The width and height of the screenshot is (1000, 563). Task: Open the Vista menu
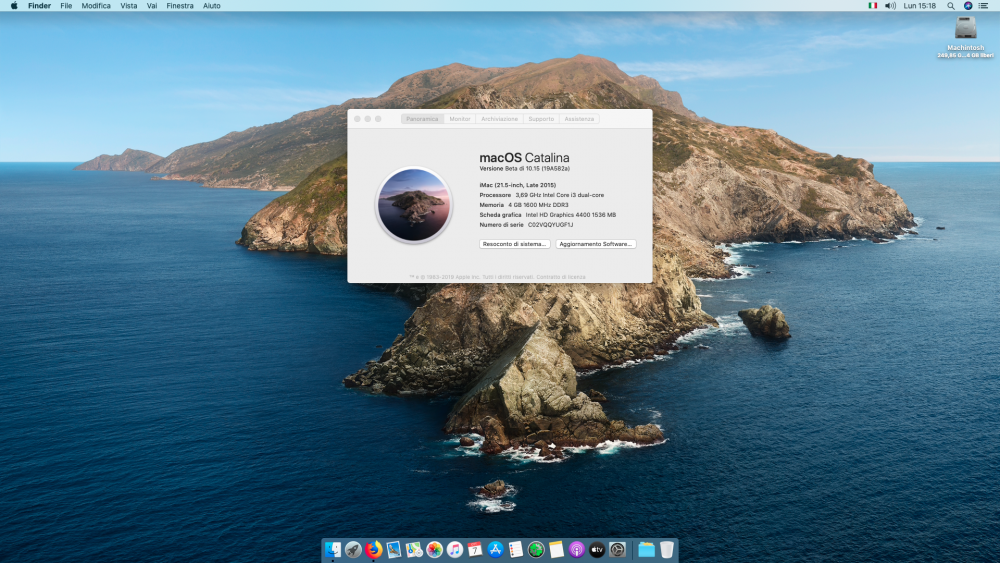pos(129,6)
